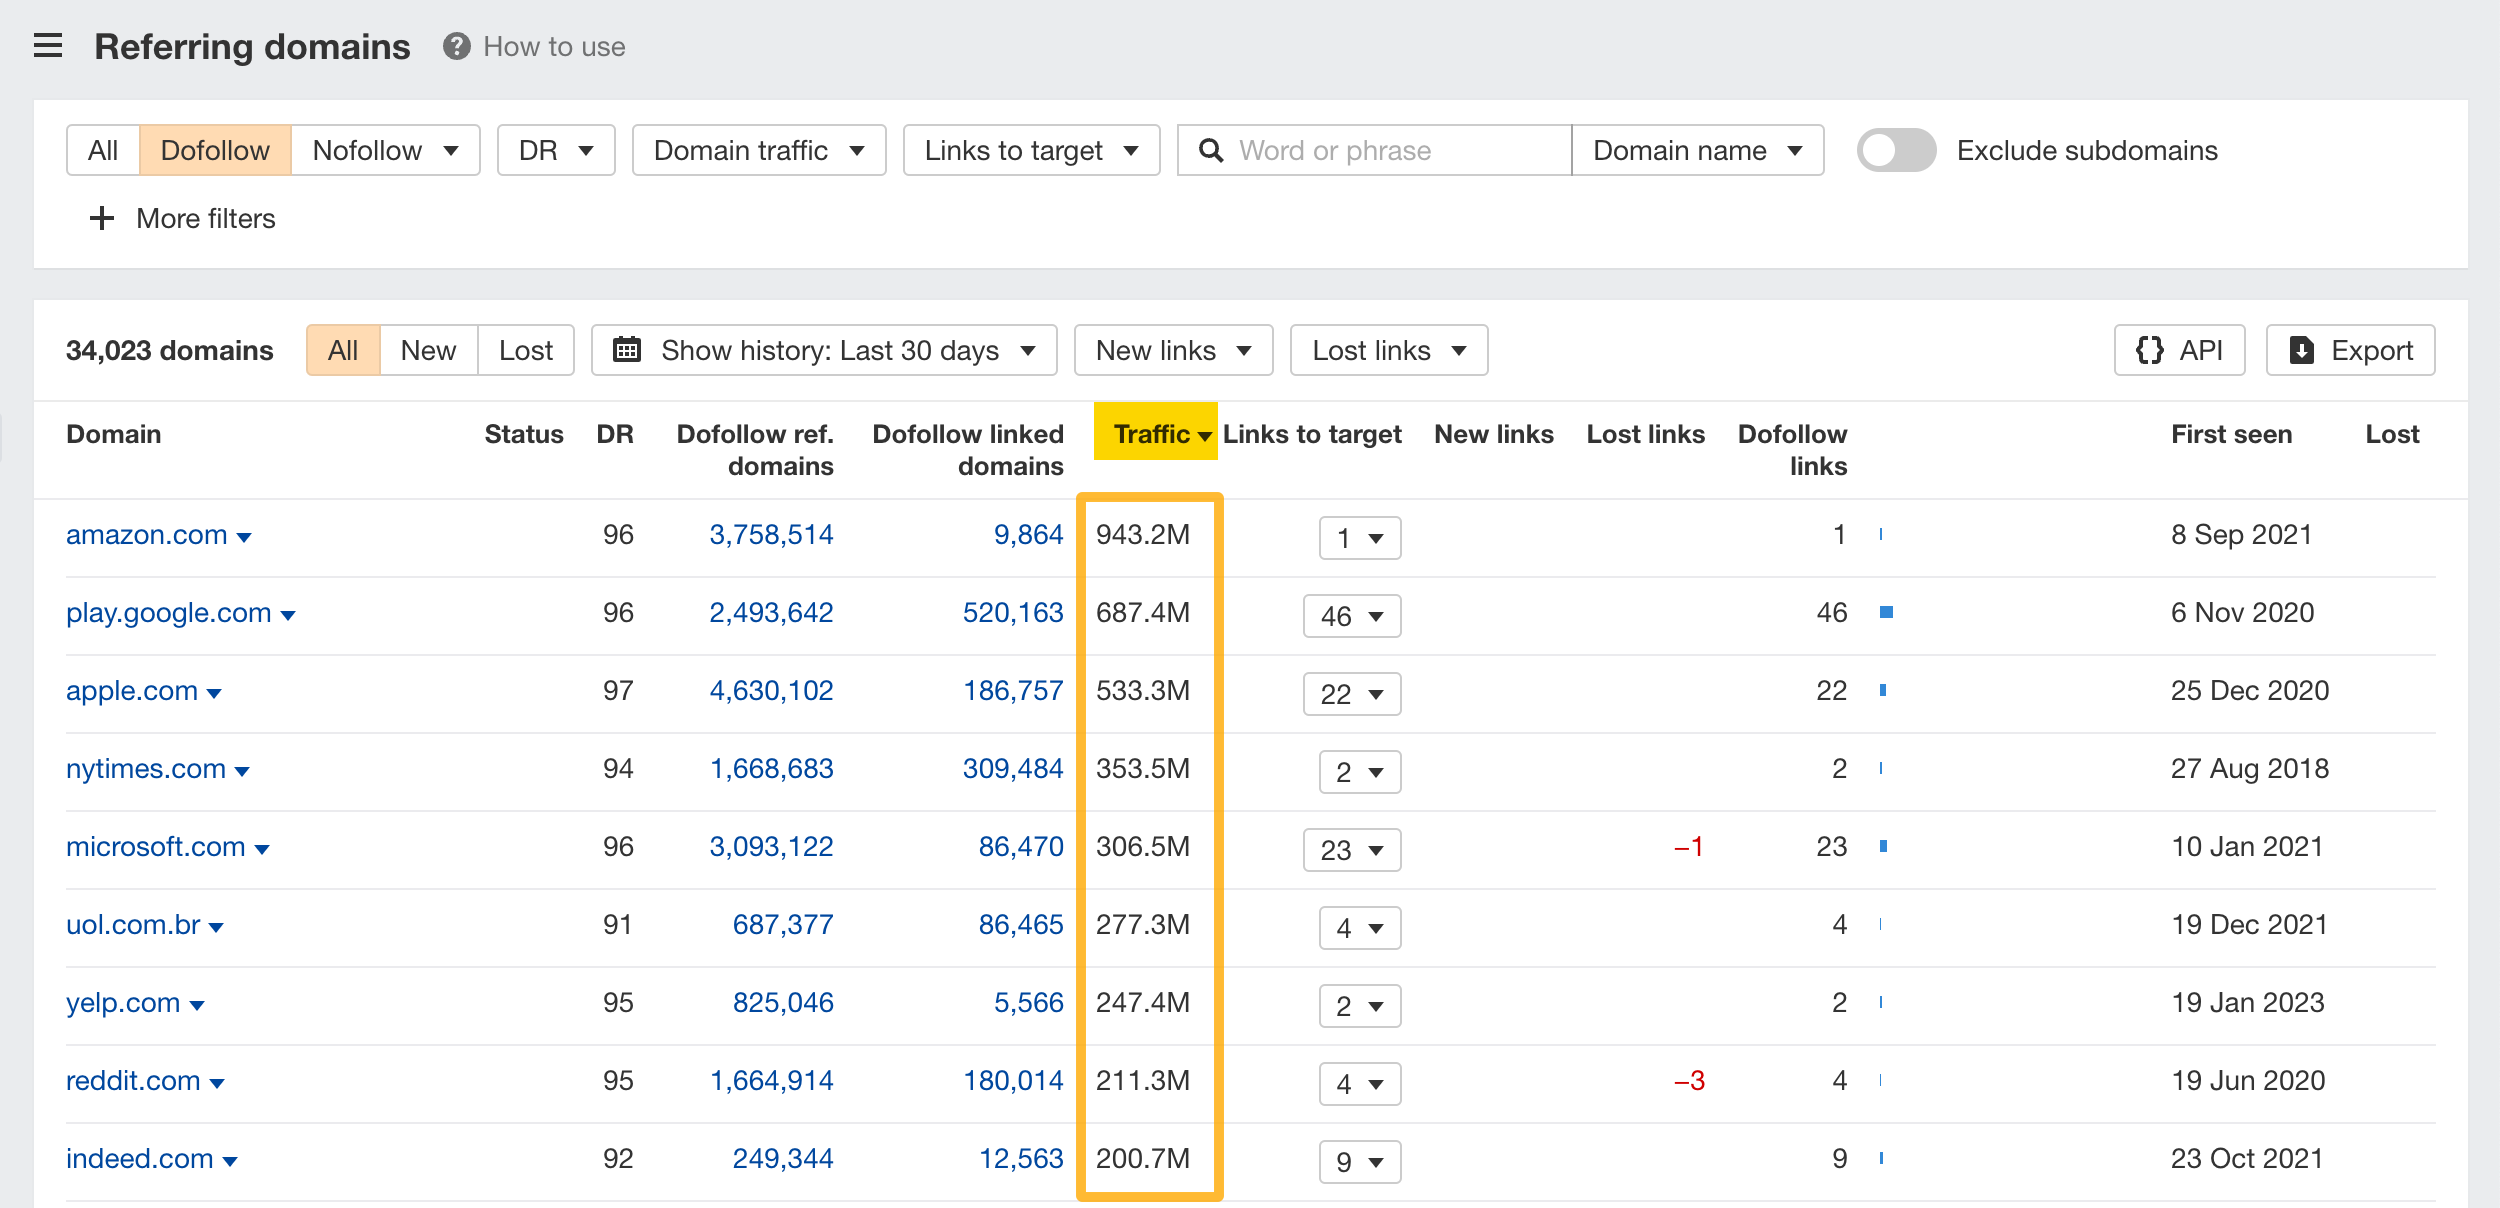Open the indeed.com domain link
This screenshot has width=2500, height=1208.
(x=140, y=1159)
